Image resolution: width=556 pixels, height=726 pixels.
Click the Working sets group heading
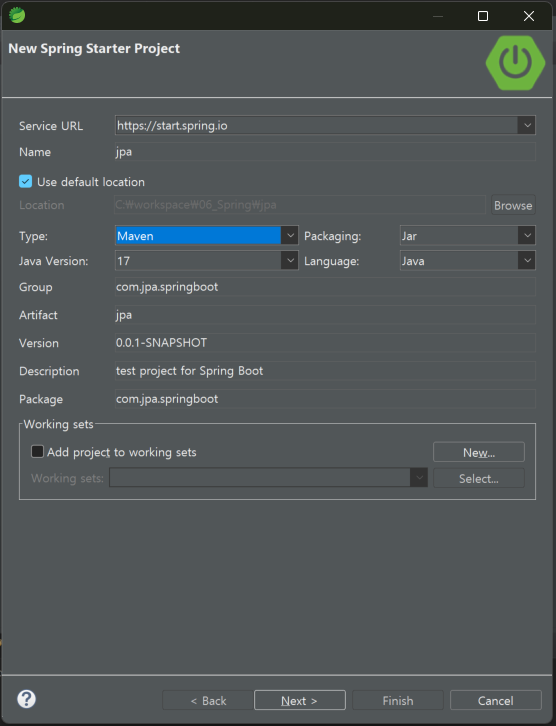[x=58, y=424]
